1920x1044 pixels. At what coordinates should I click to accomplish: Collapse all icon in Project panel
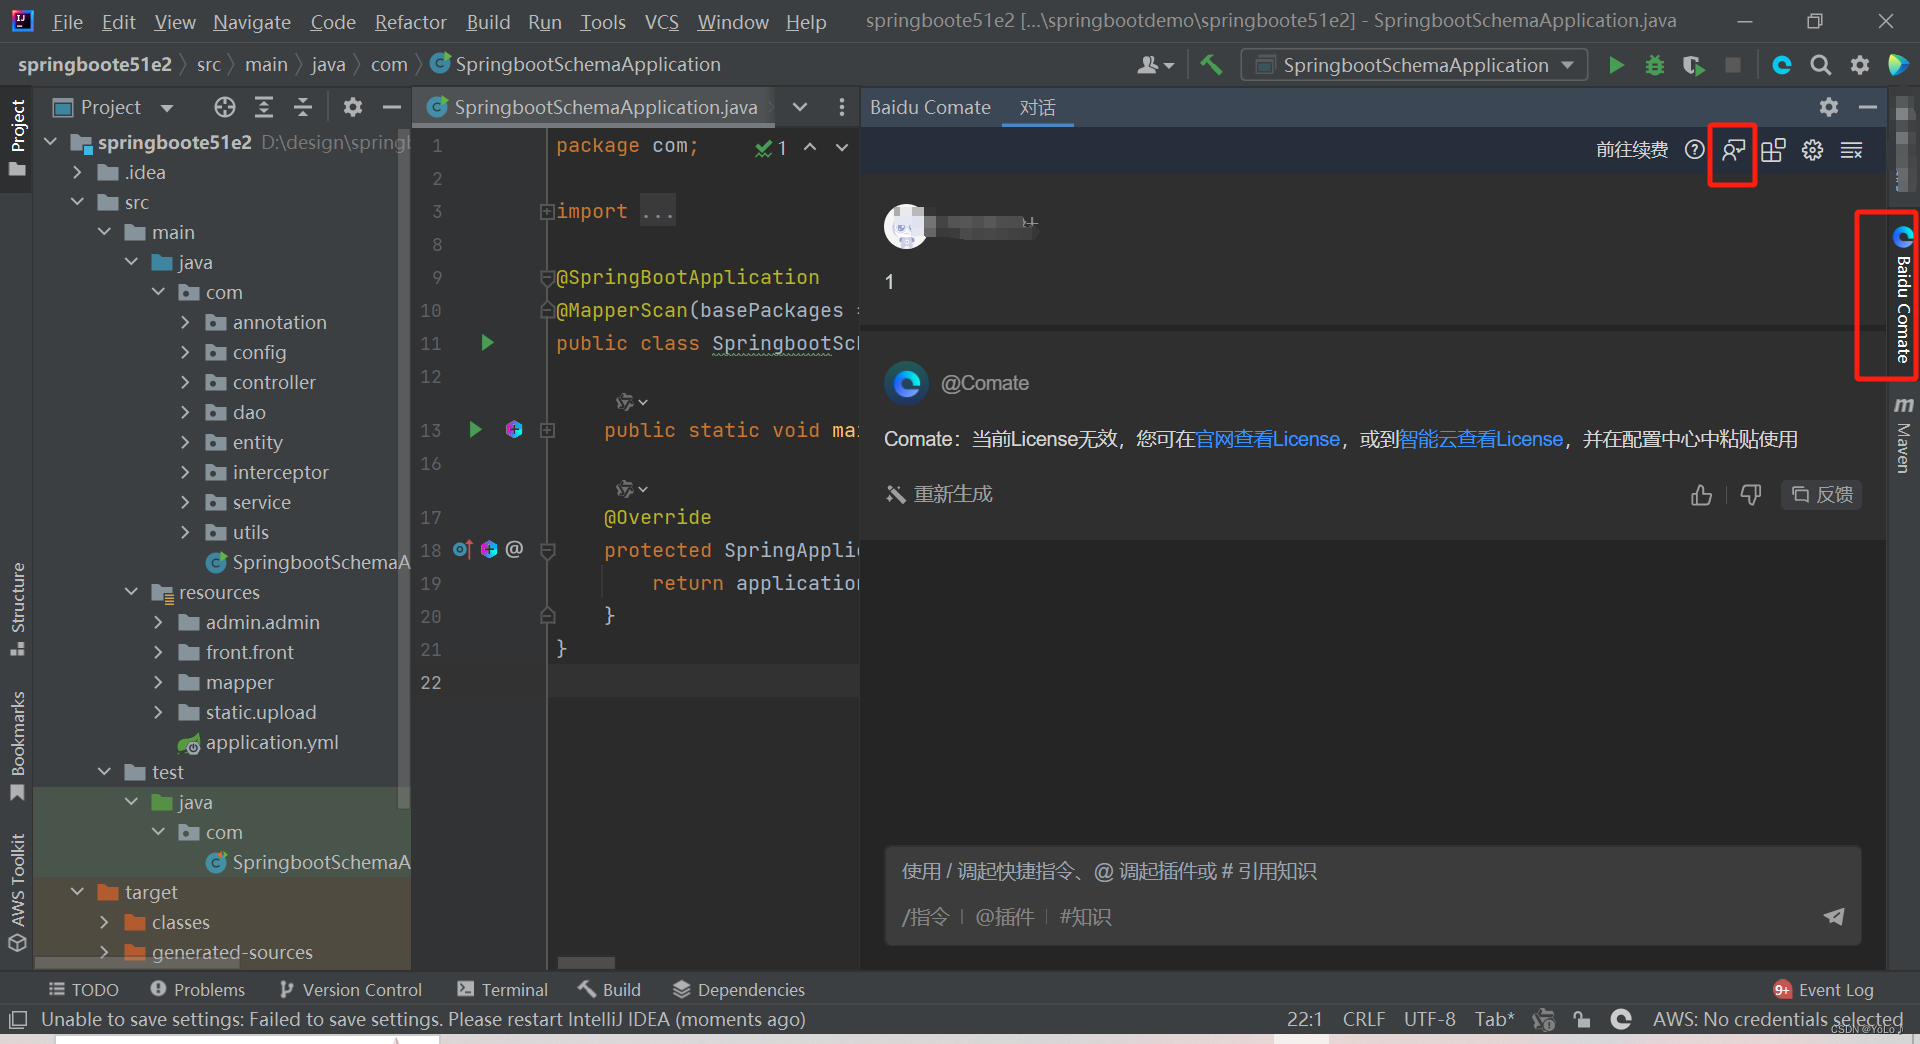[303, 107]
